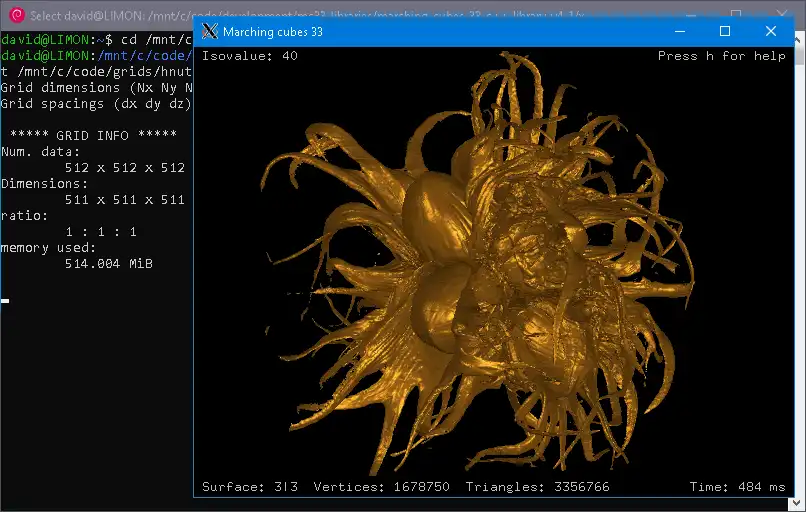Click the Isovalue: 40 label
The height and width of the screenshot is (512, 806).
pos(250,56)
